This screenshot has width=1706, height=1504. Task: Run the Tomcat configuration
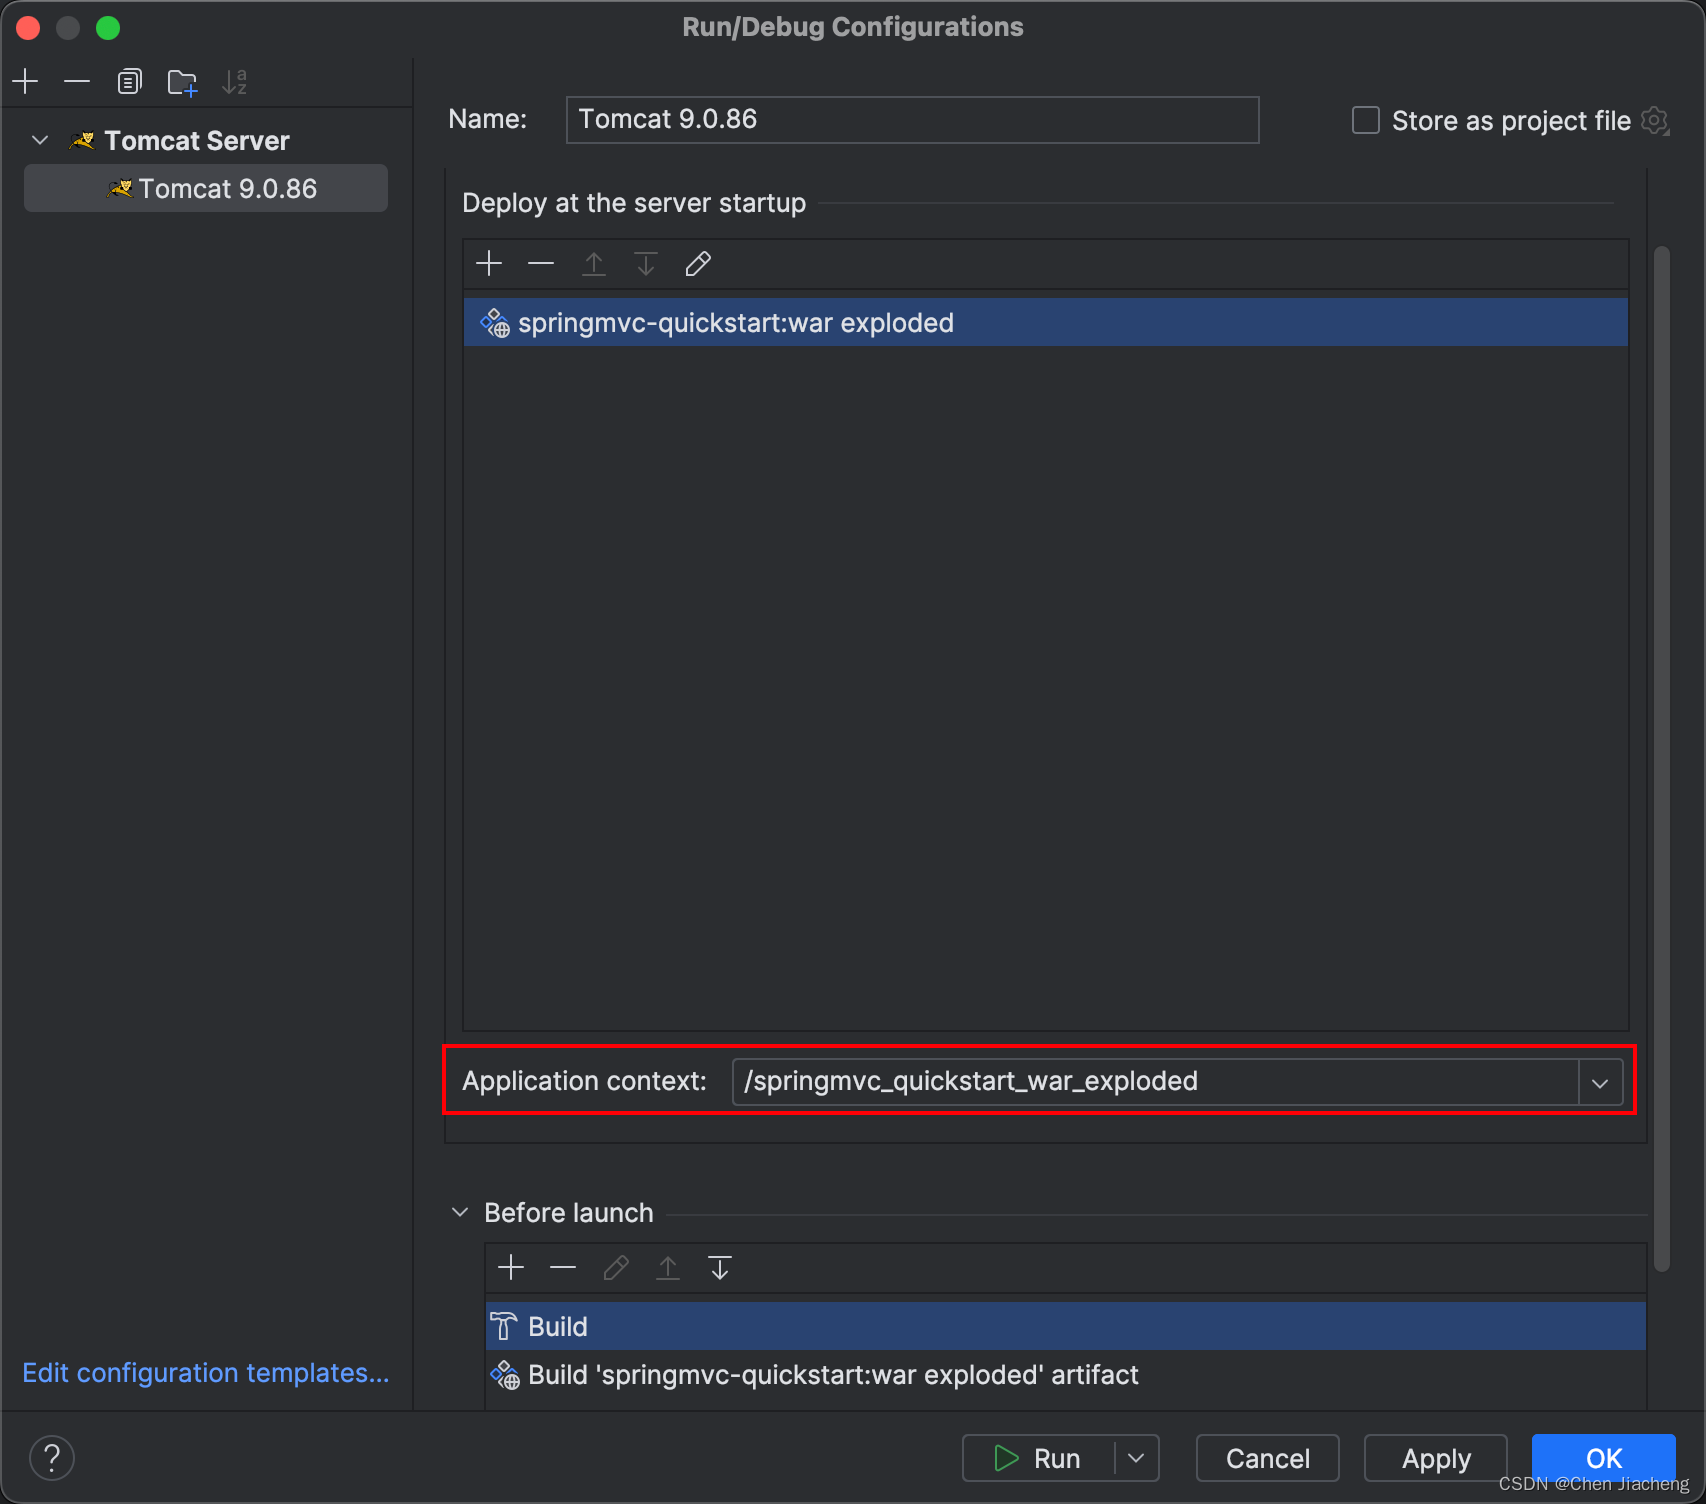click(x=1038, y=1458)
